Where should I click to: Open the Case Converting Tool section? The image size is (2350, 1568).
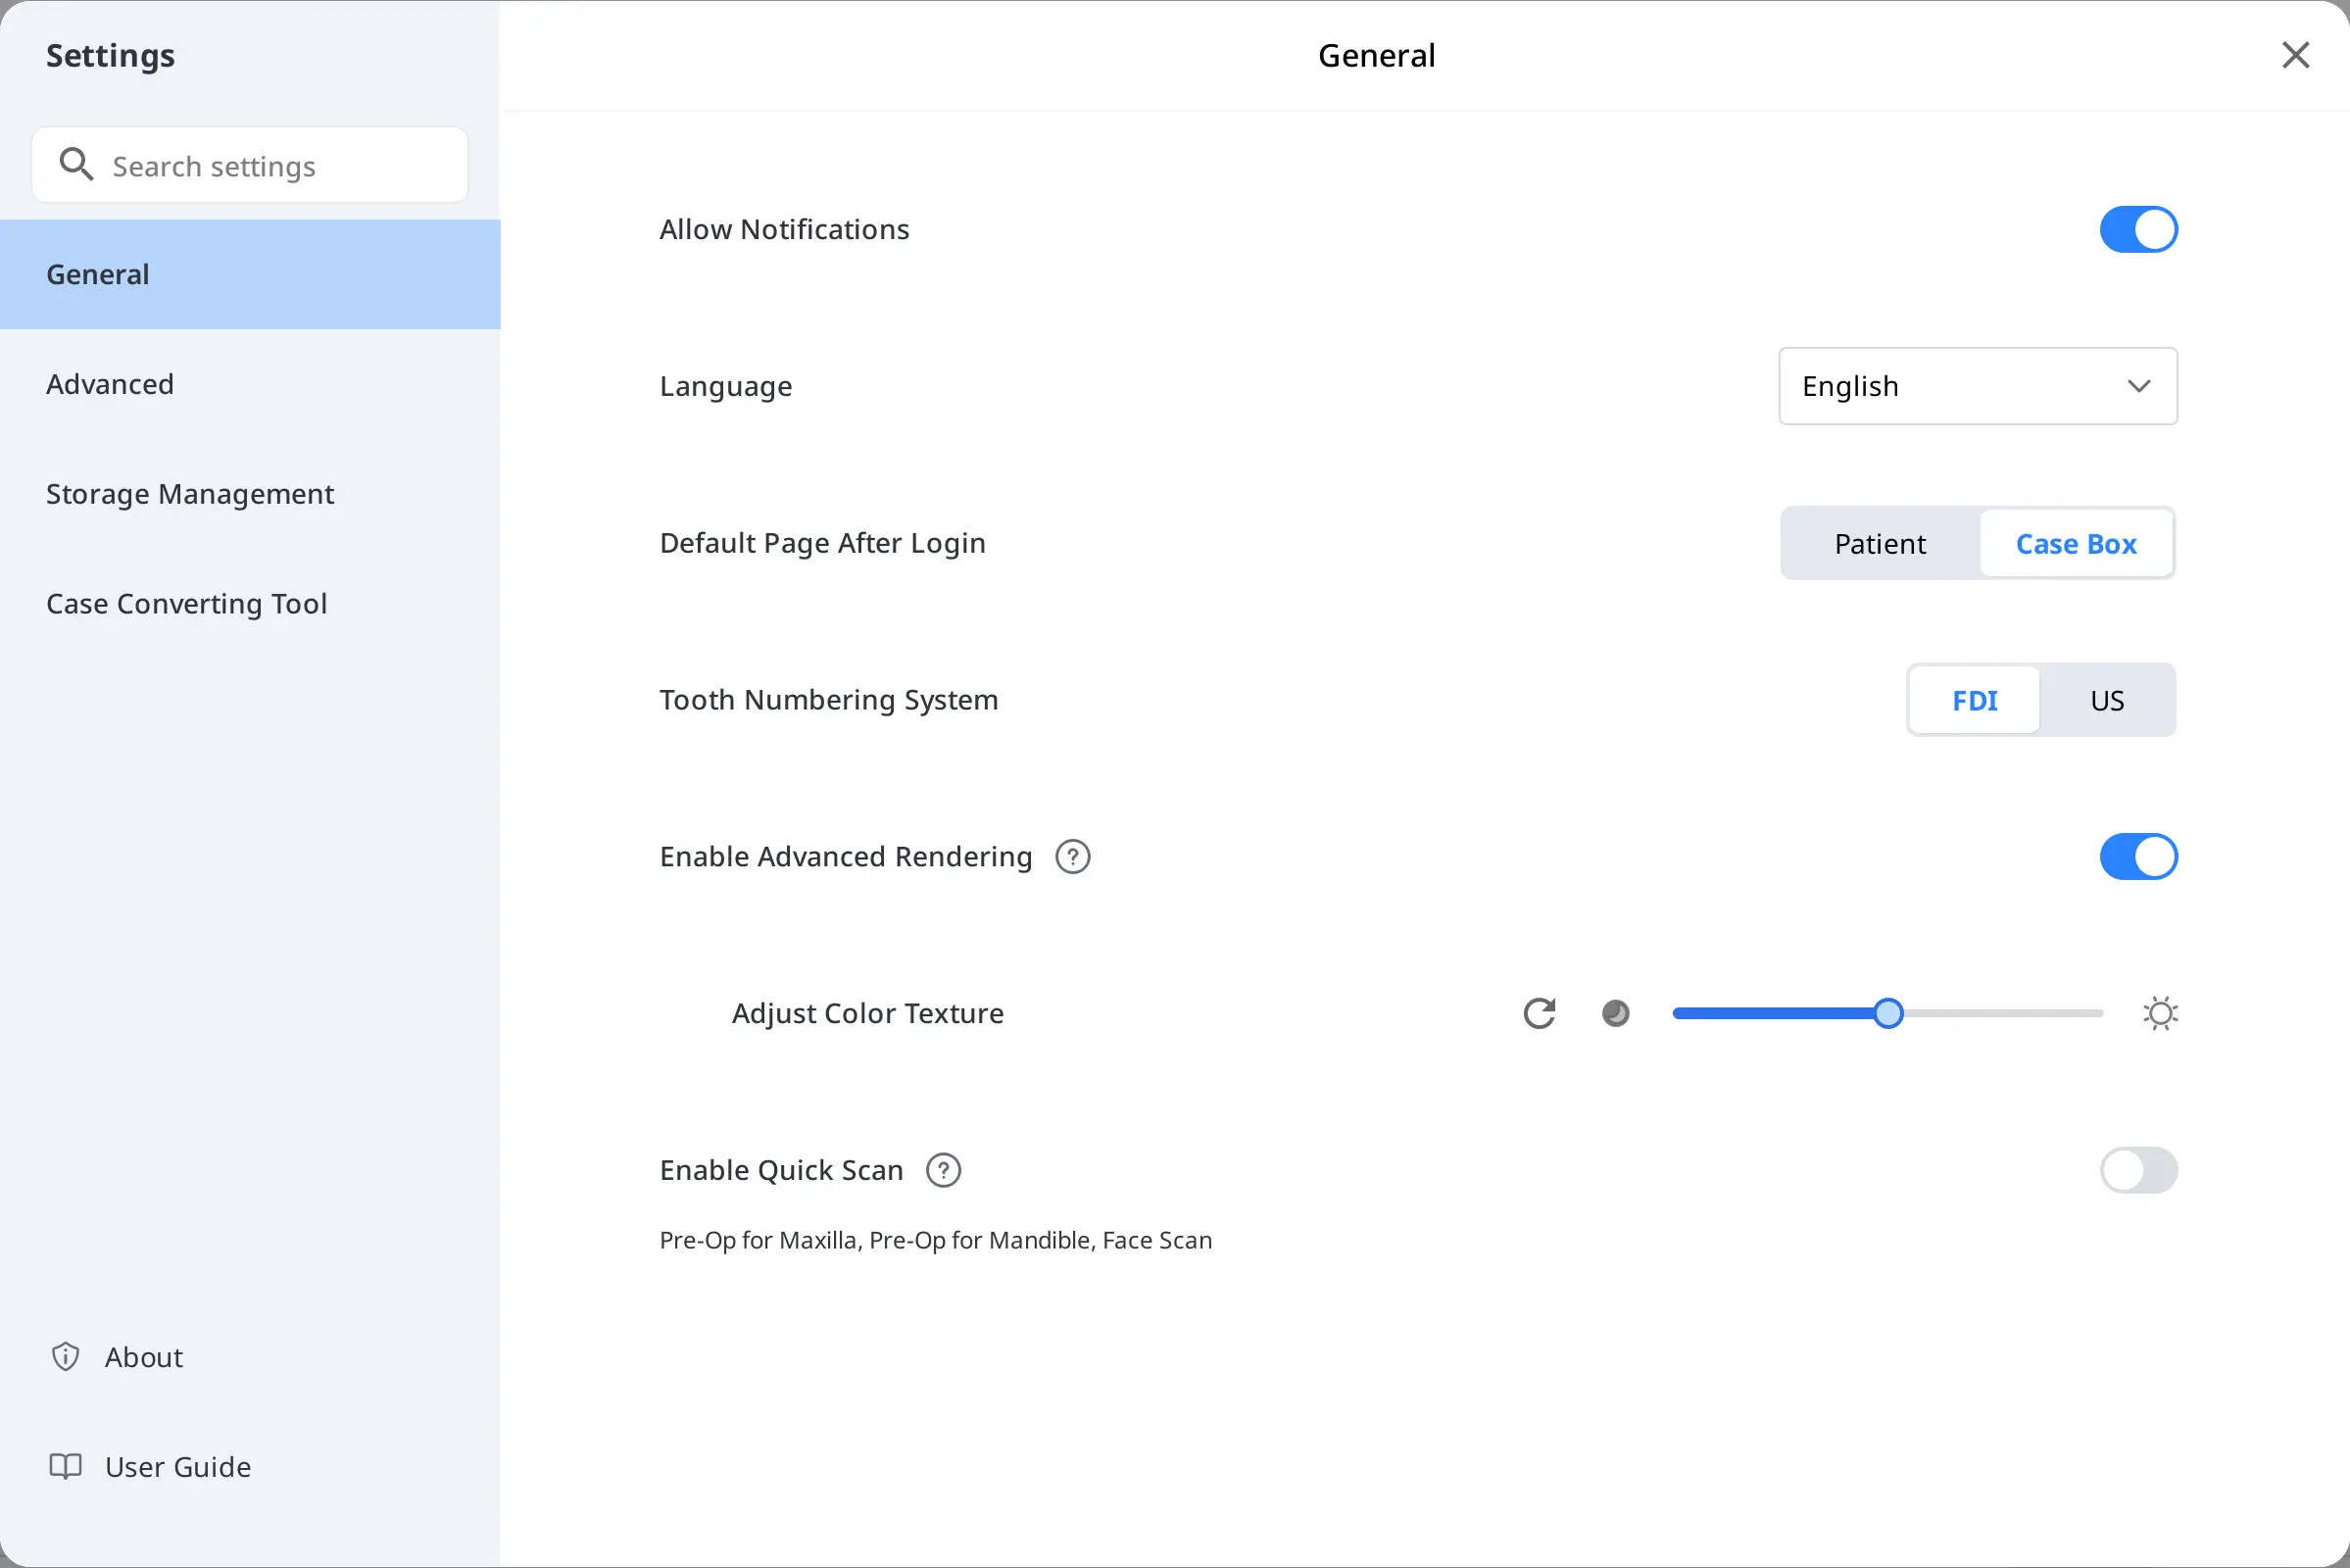186,603
